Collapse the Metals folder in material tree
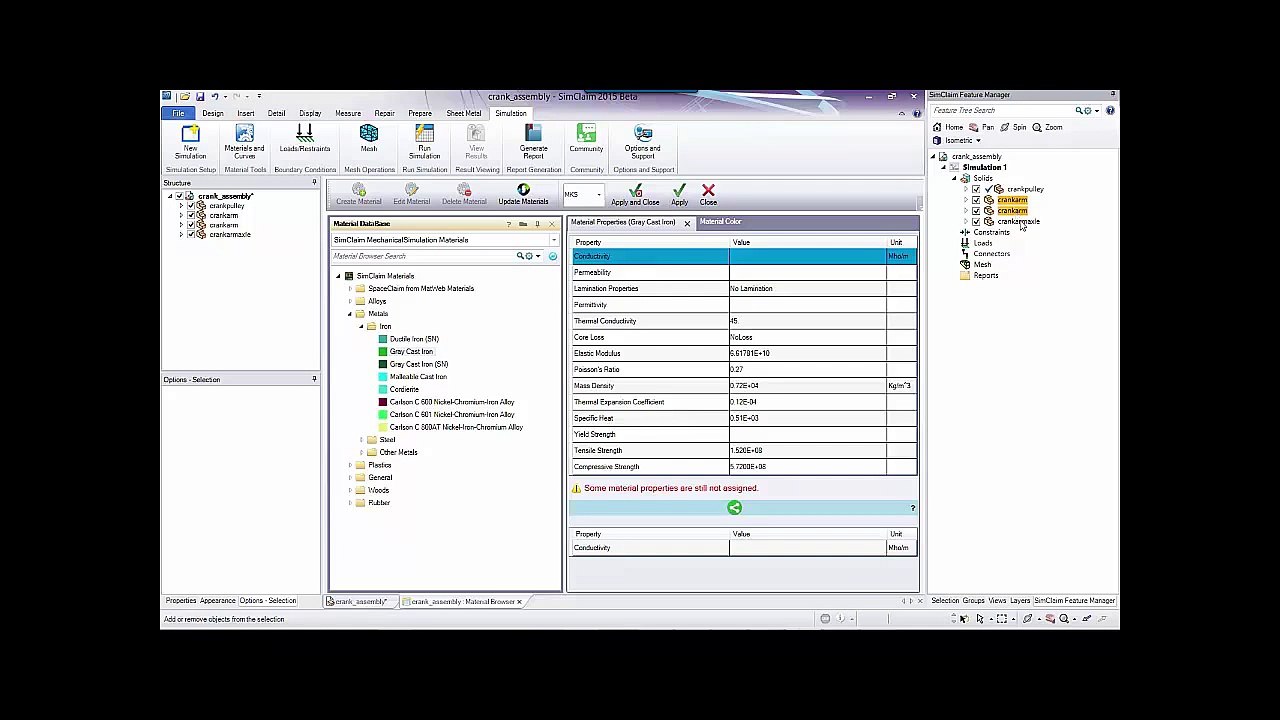 [x=350, y=314]
